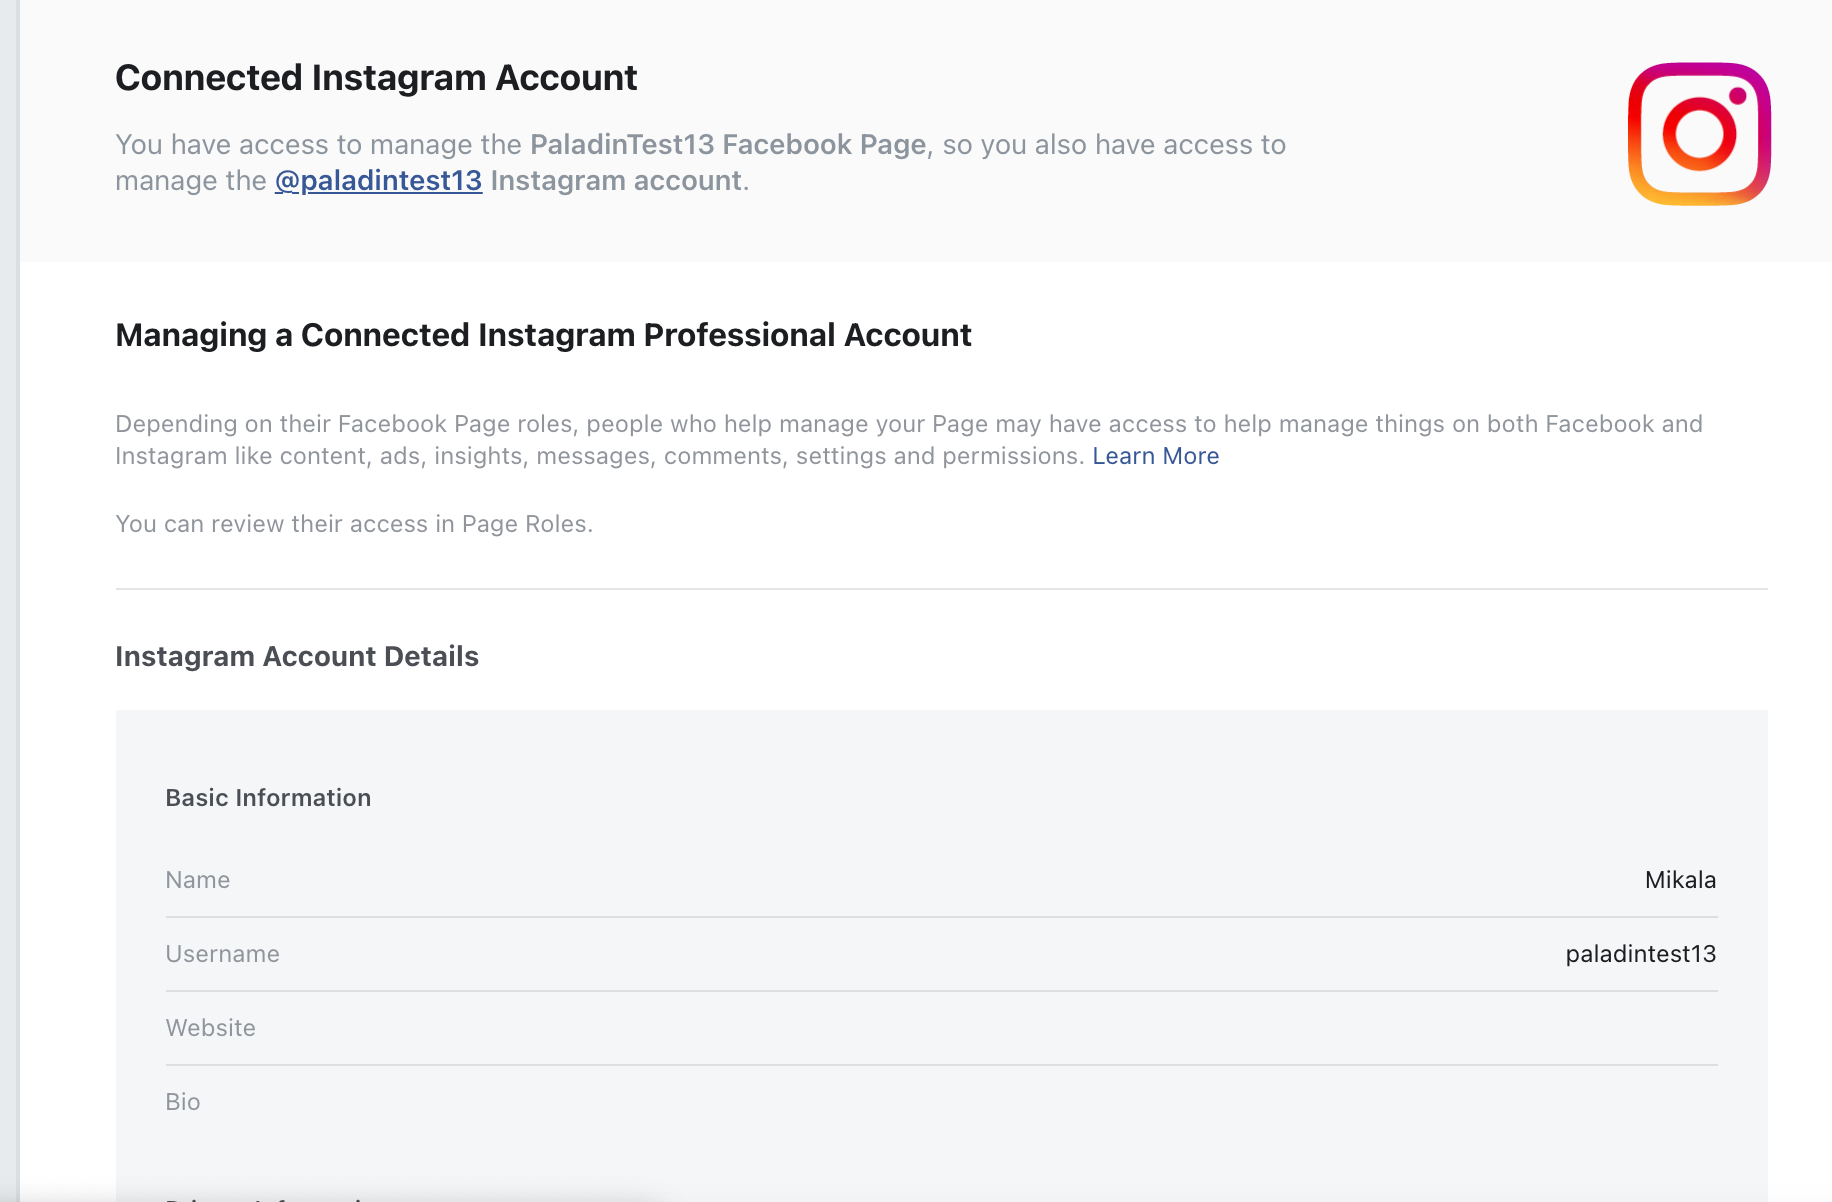1832x1202 pixels.
Task: Select the Connected Instagram Account heading
Action: tap(376, 78)
